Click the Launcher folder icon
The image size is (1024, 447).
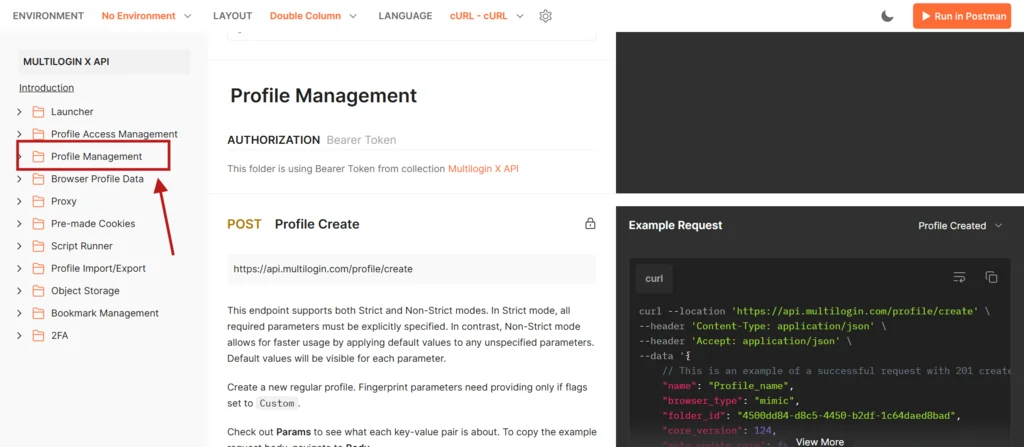38,112
